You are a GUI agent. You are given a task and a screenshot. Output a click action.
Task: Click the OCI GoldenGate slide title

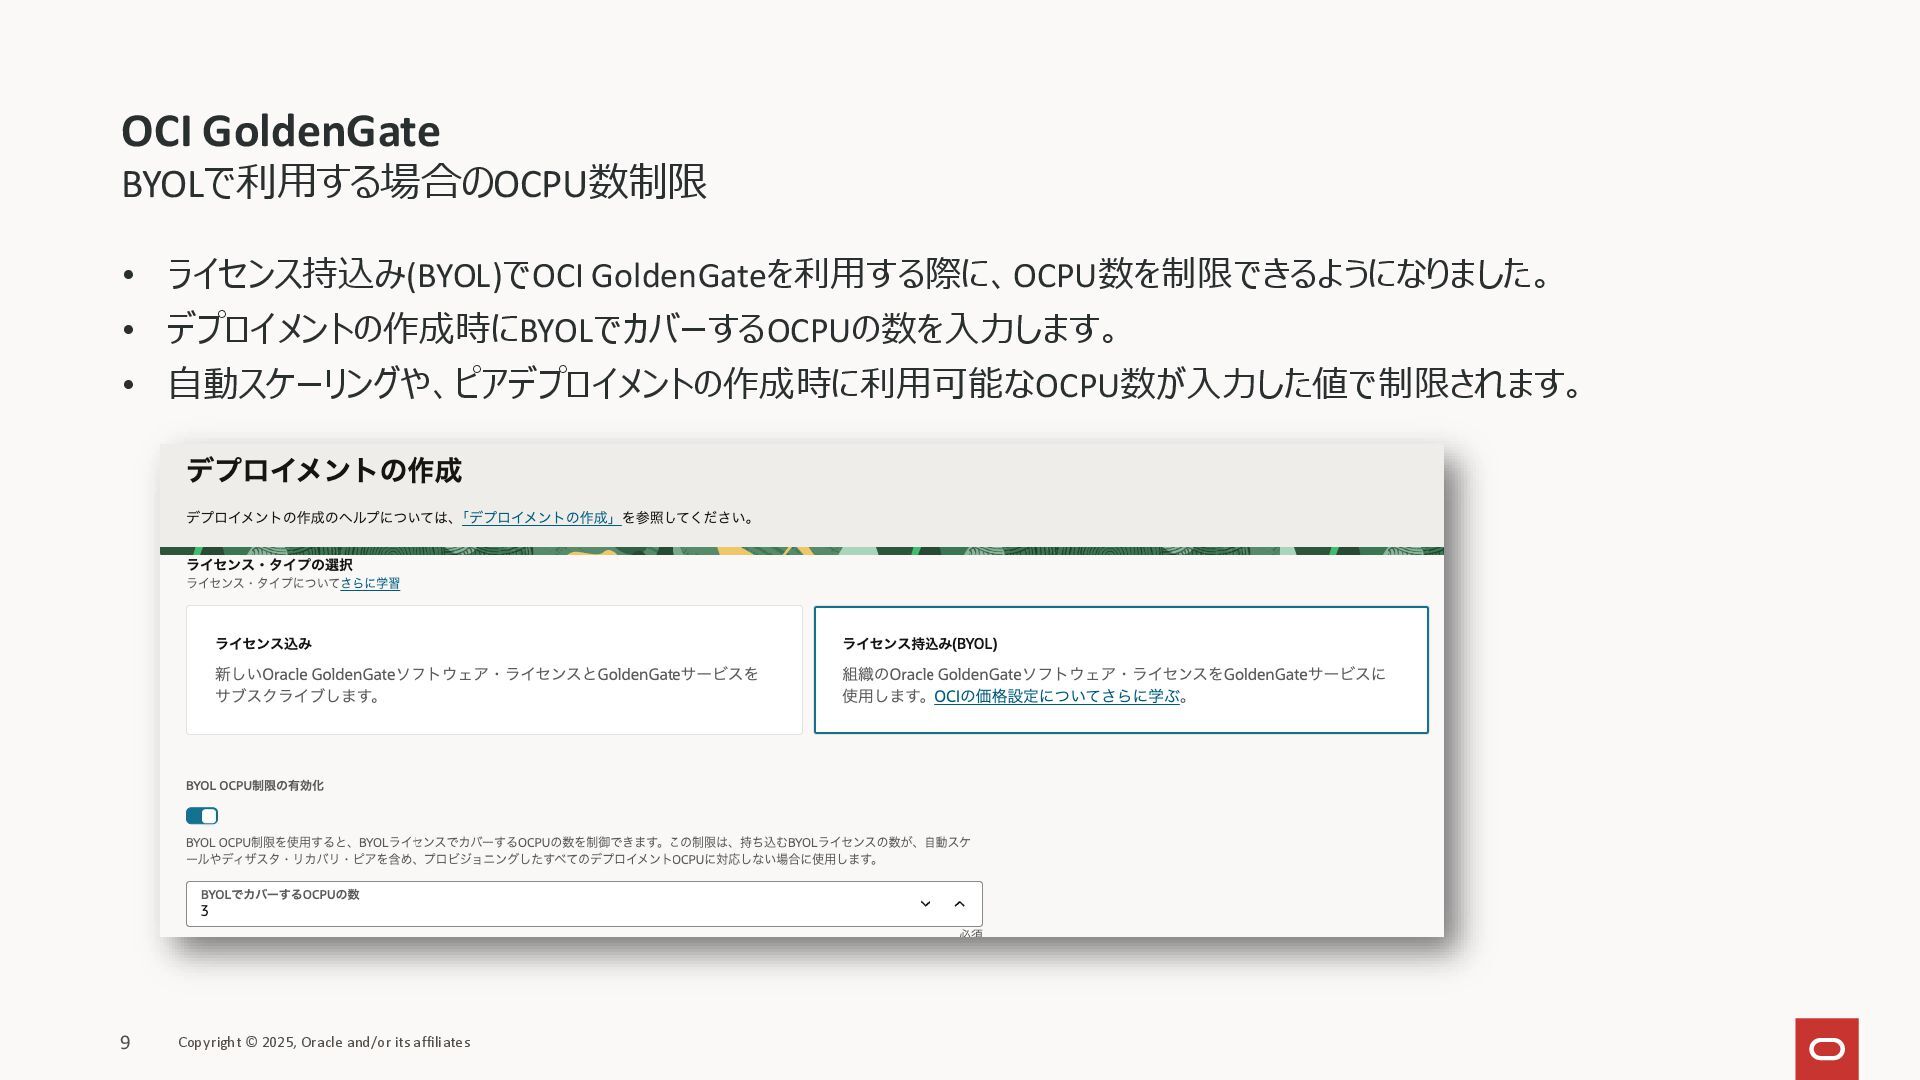pos(281,131)
